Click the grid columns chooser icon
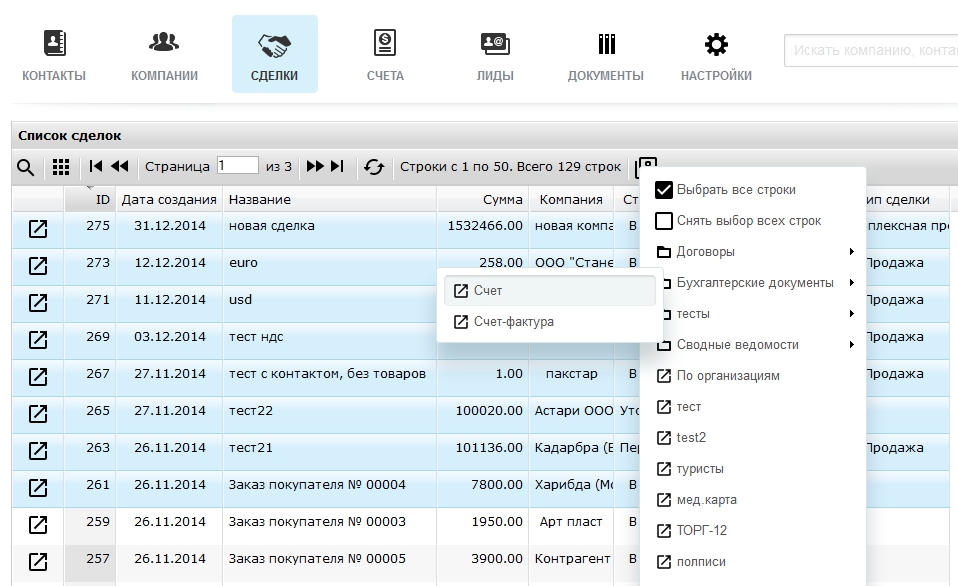Viewport: 958px width, 586px height. 61,167
